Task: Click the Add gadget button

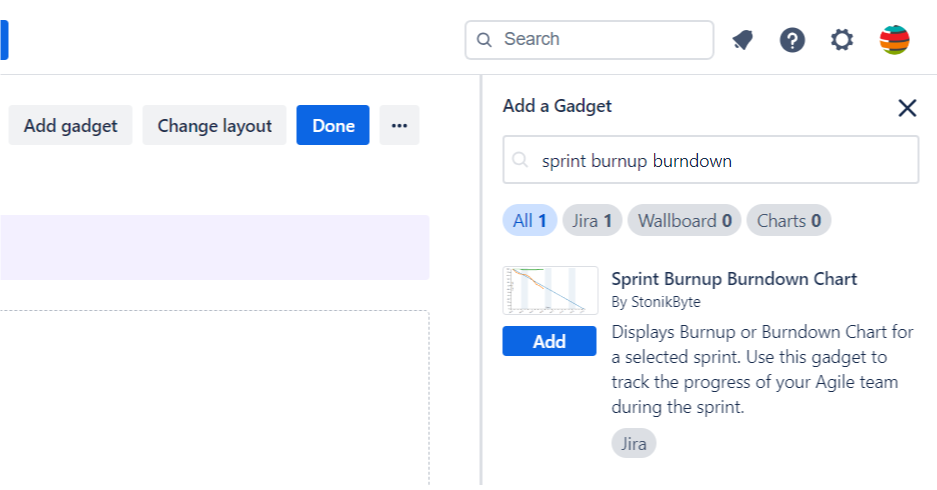Action: [x=71, y=125]
